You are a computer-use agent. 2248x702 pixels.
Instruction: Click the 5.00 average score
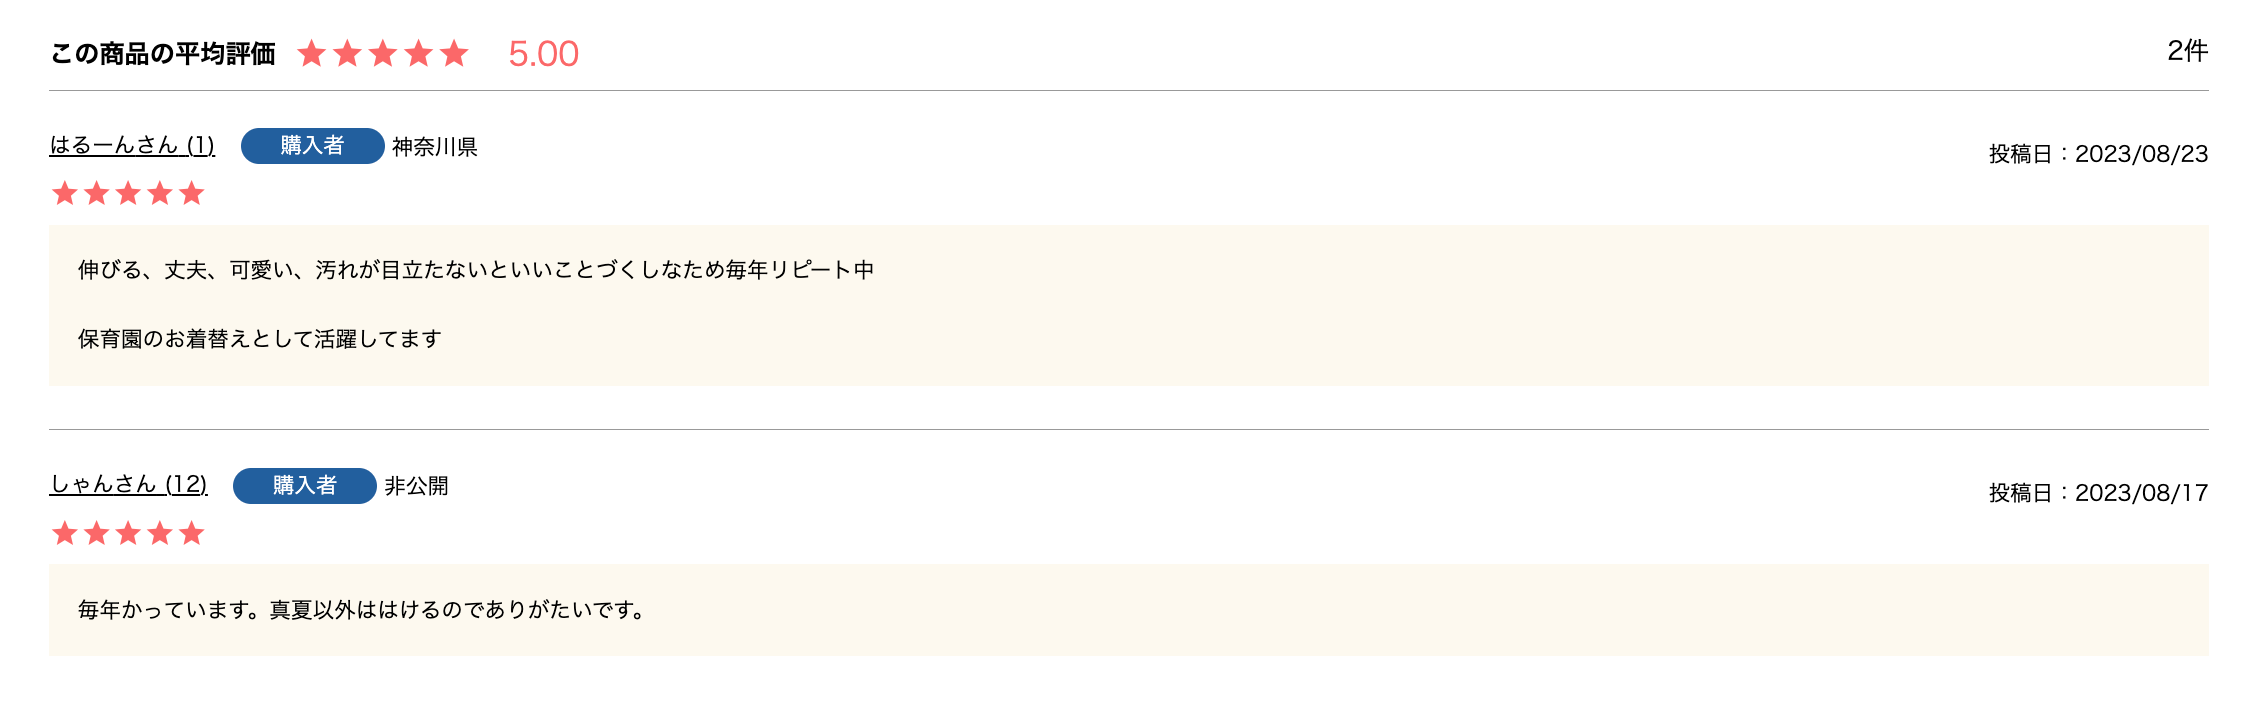point(543,54)
